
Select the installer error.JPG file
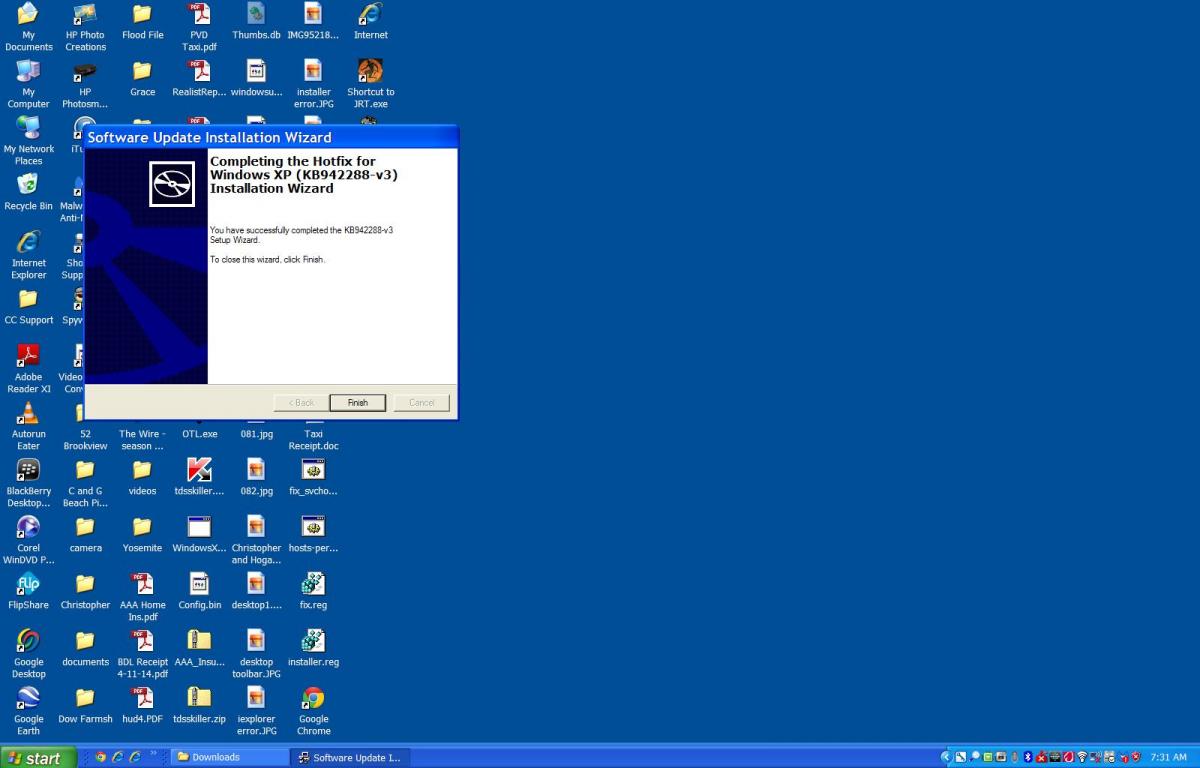pos(313,84)
